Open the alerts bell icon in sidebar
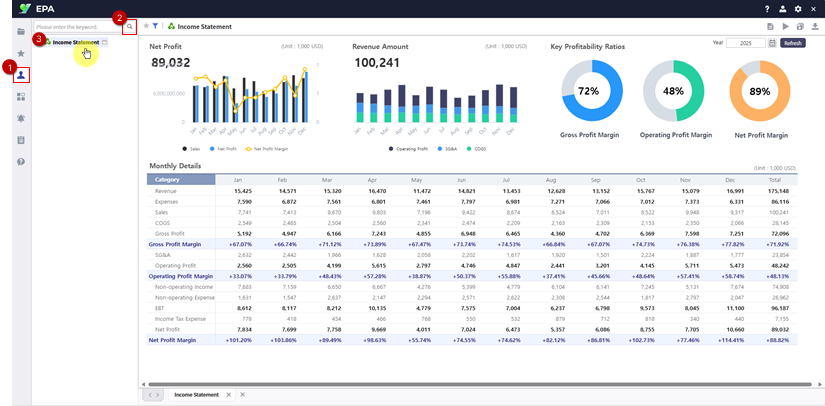825x406 pixels. click(21, 118)
